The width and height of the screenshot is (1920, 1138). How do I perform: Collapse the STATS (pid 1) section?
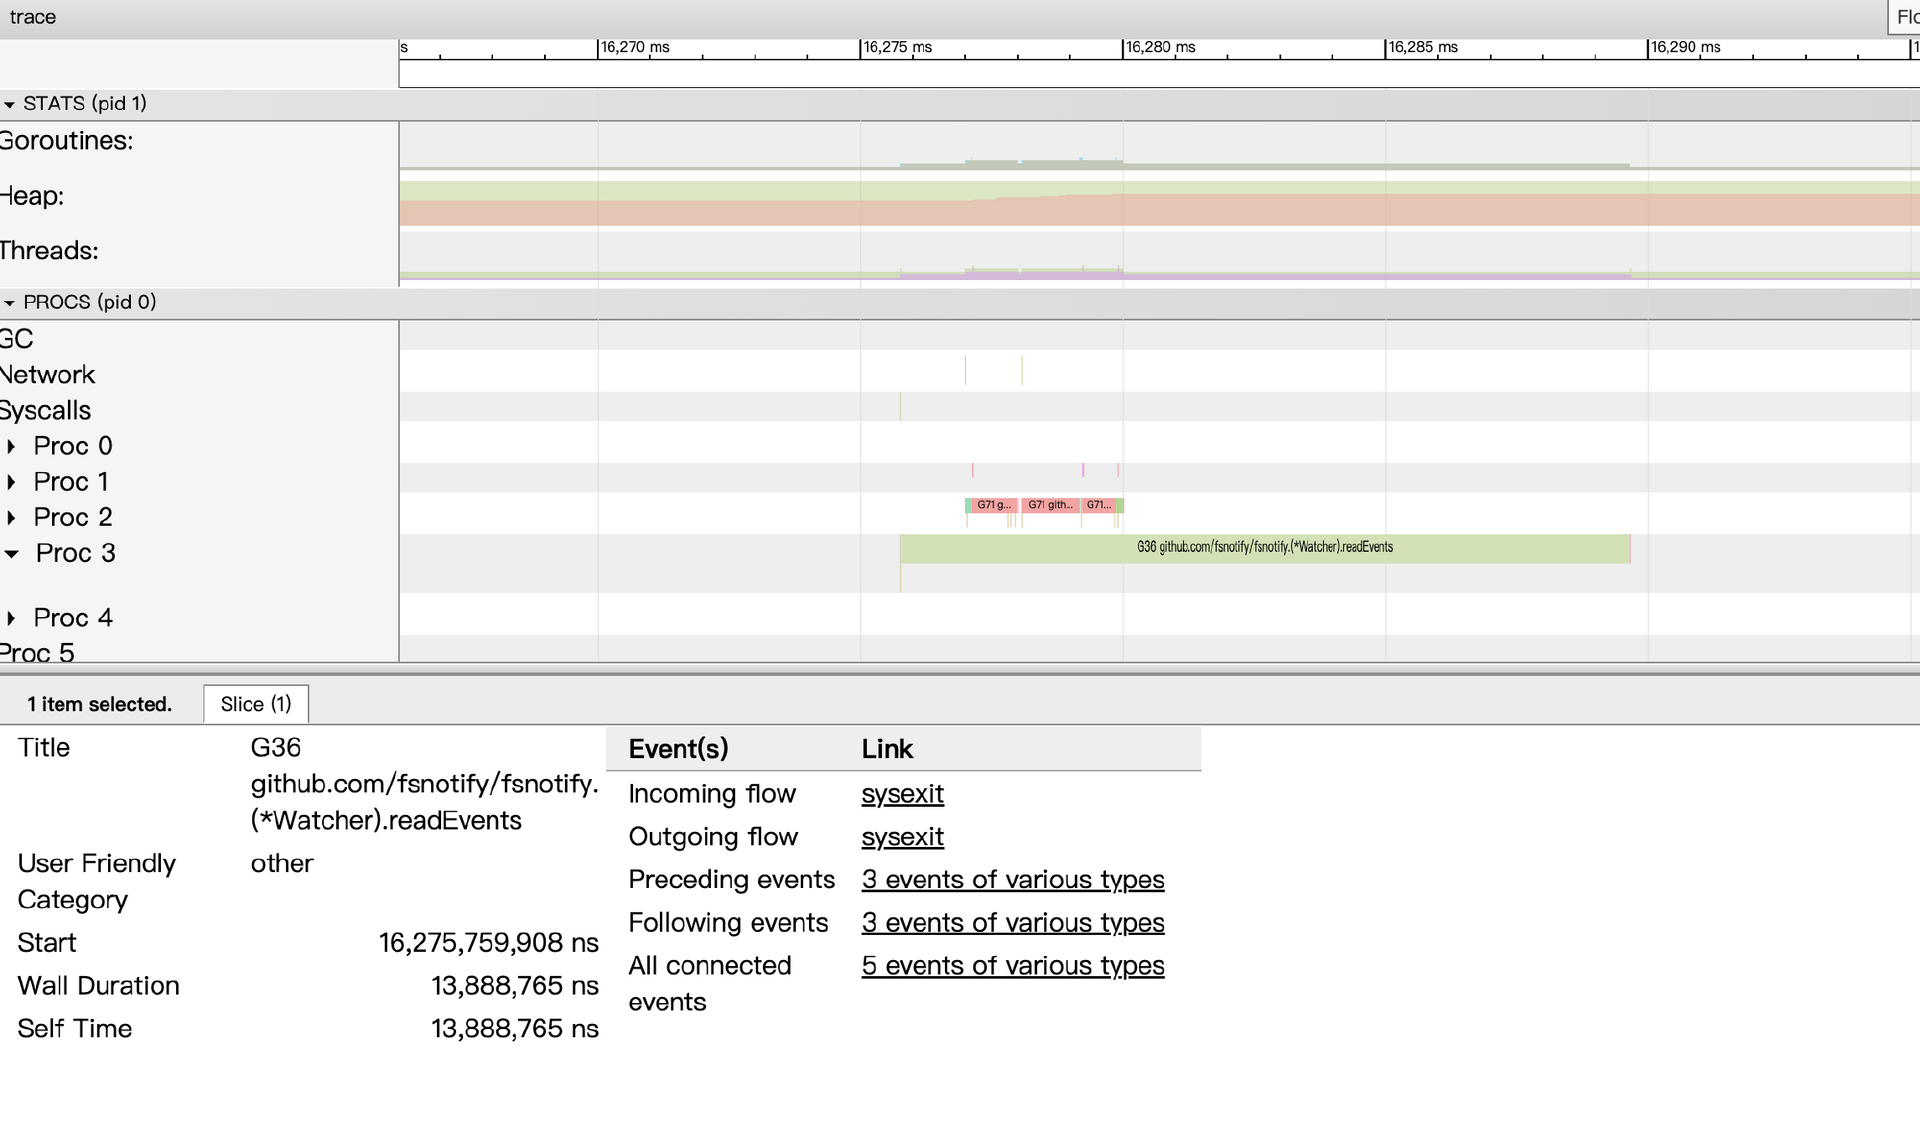coord(10,104)
